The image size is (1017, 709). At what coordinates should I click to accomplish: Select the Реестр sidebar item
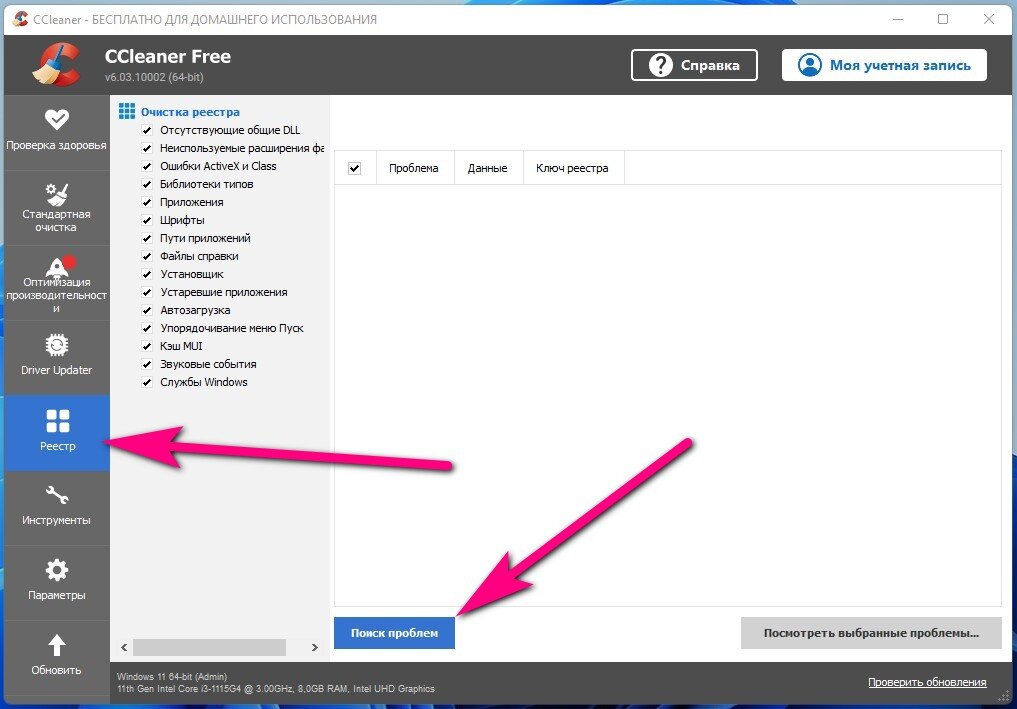[x=56, y=432]
